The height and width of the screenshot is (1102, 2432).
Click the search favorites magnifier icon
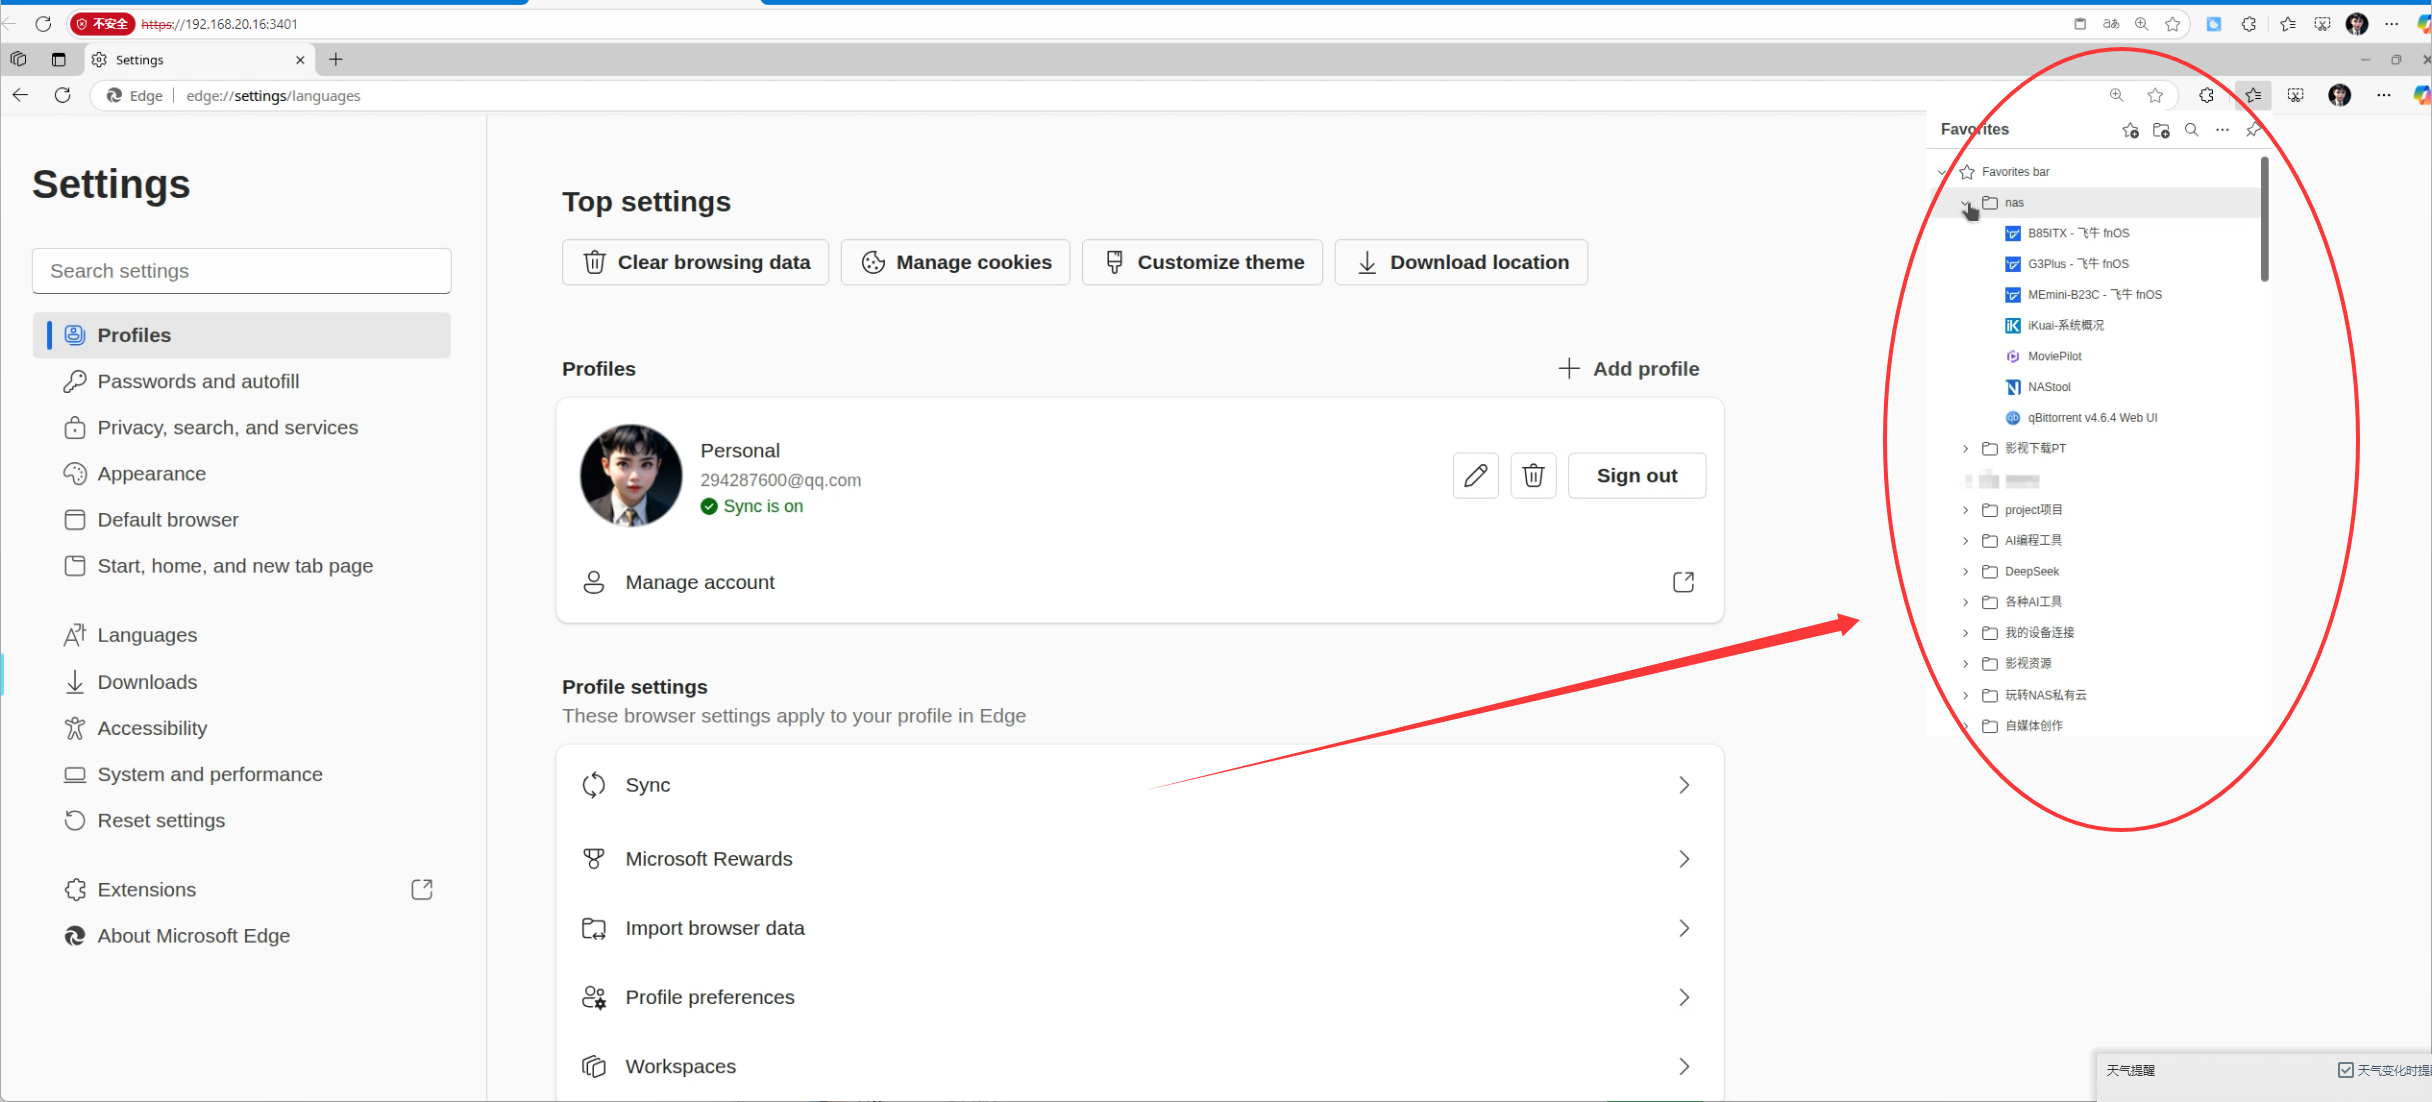click(2191, 130)
